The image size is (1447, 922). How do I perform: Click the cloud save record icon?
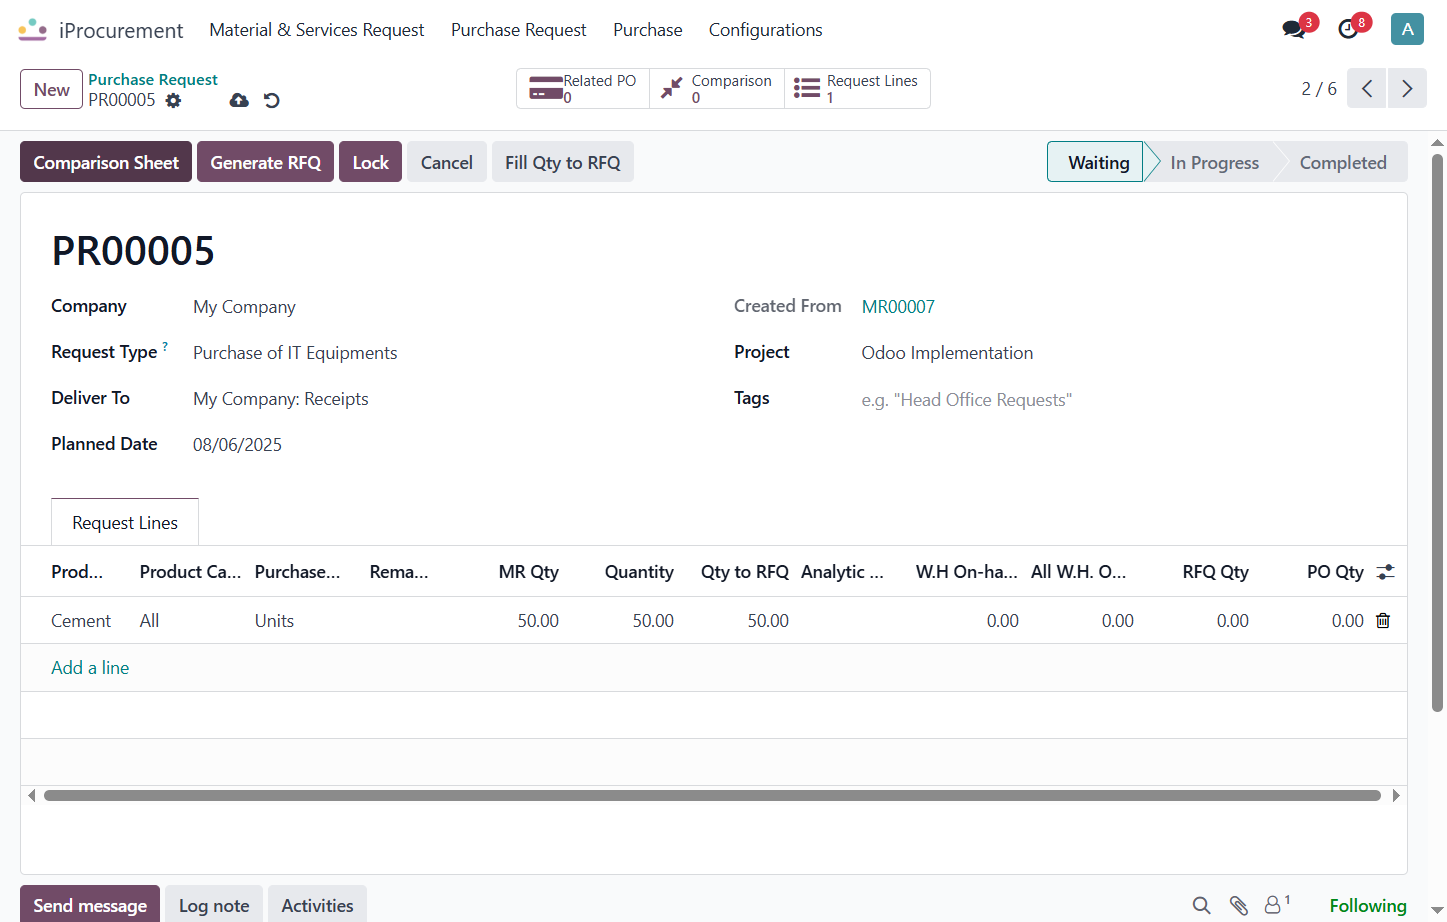[x=239, y=100]
